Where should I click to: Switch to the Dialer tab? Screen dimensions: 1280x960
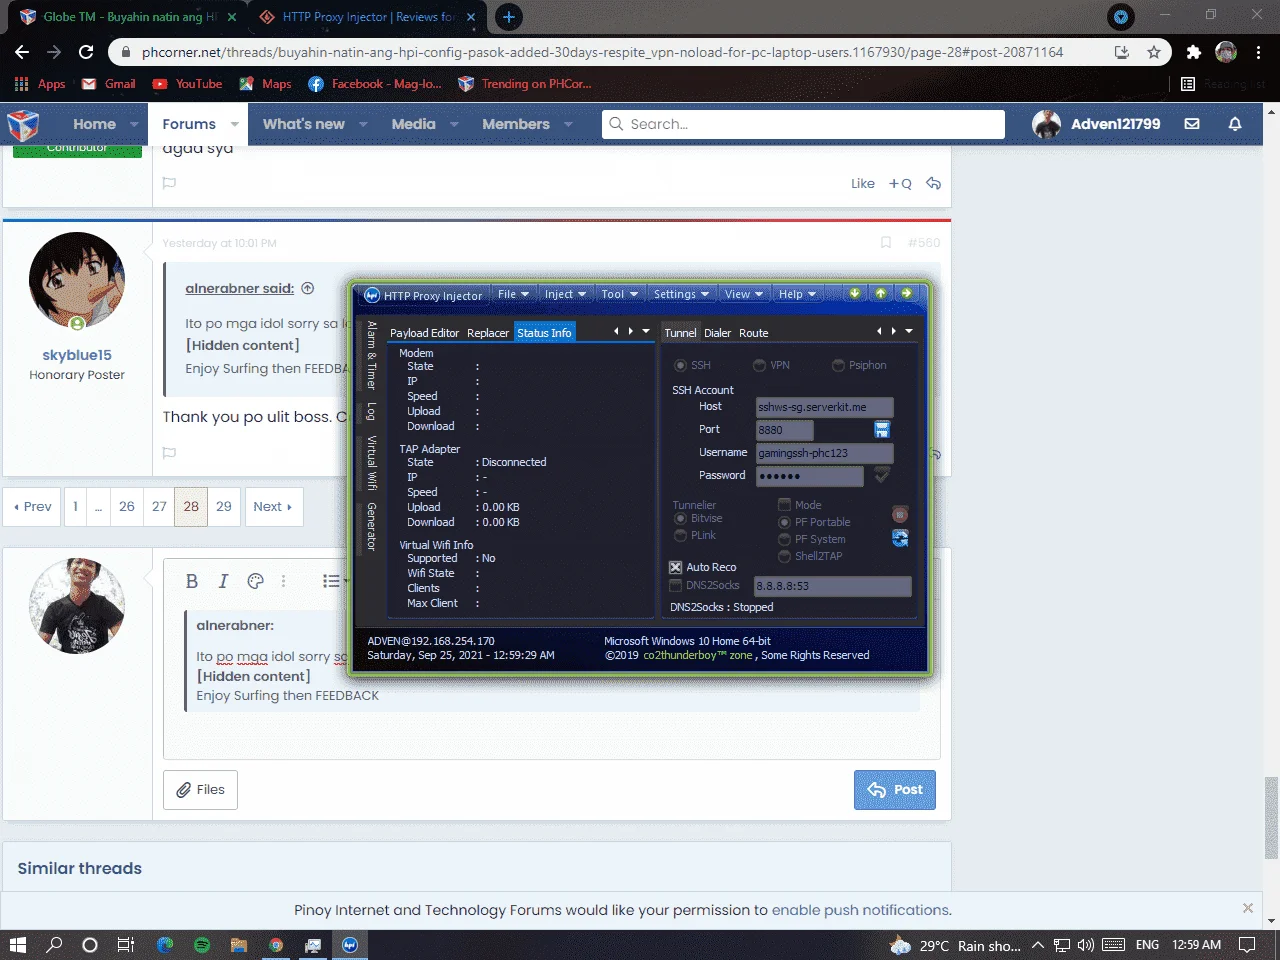pyautogui.click(x=717, y=333)
